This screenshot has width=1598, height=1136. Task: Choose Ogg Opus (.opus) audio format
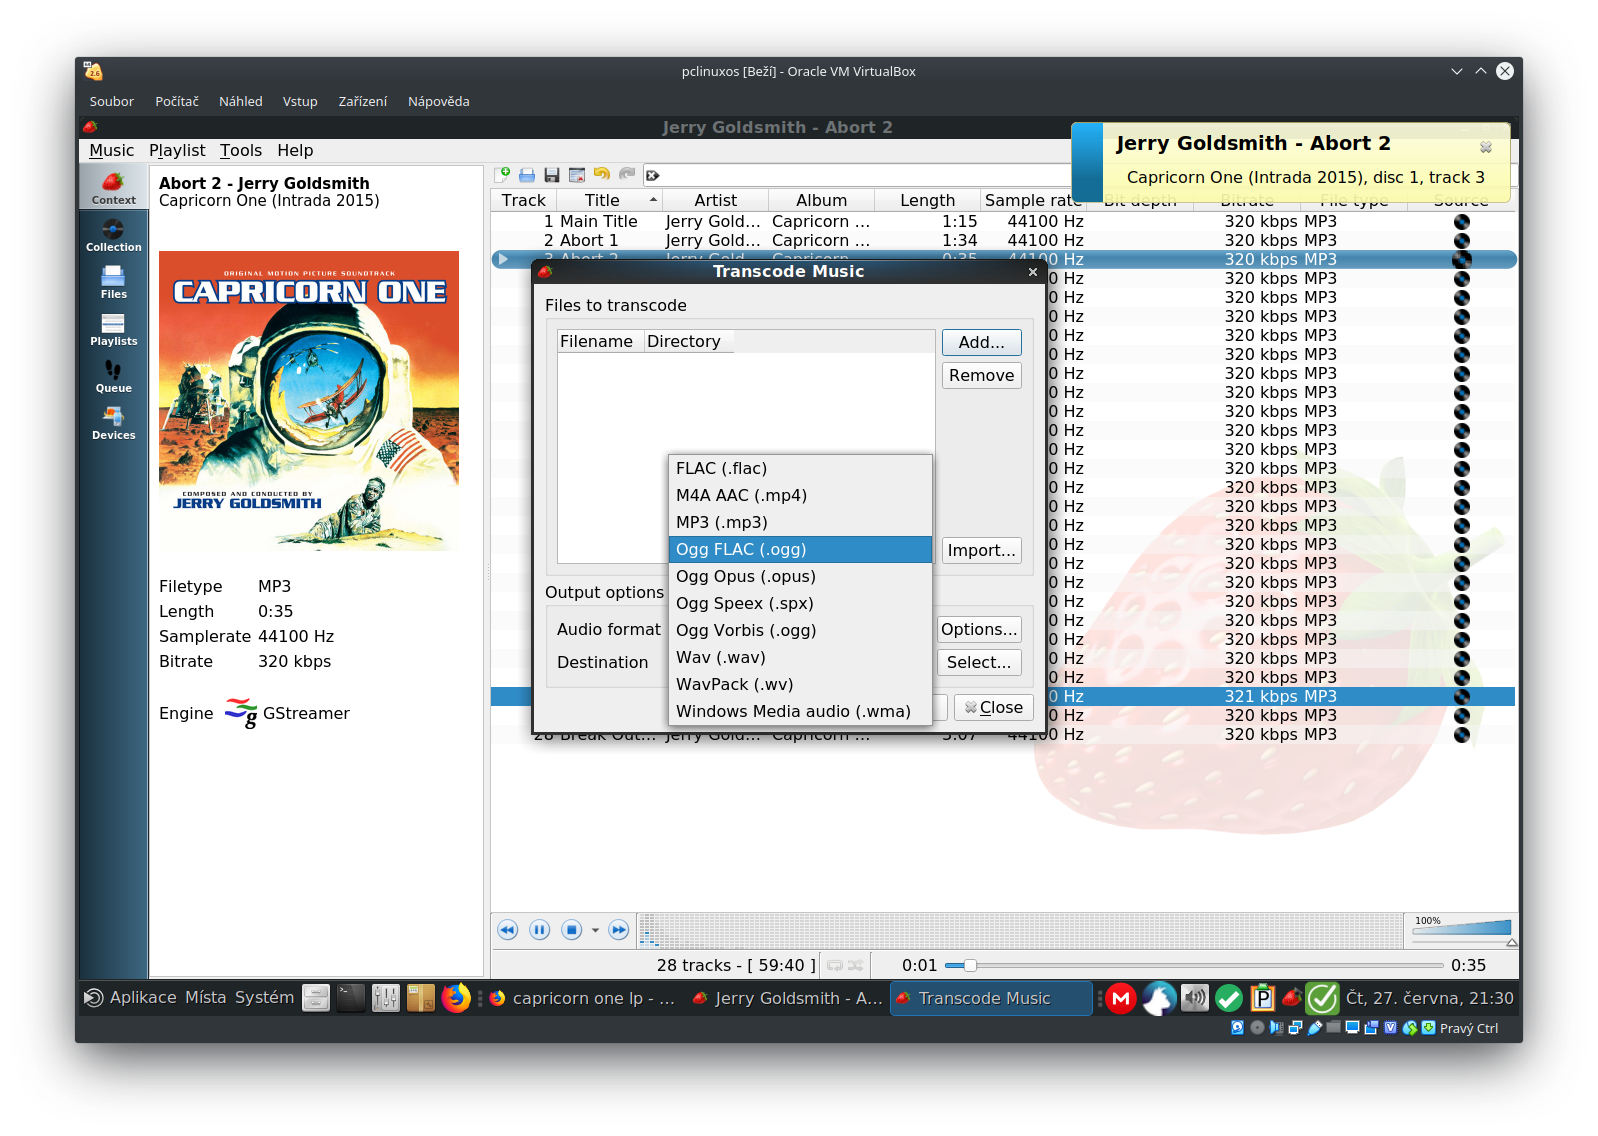(x=800, y=577)
